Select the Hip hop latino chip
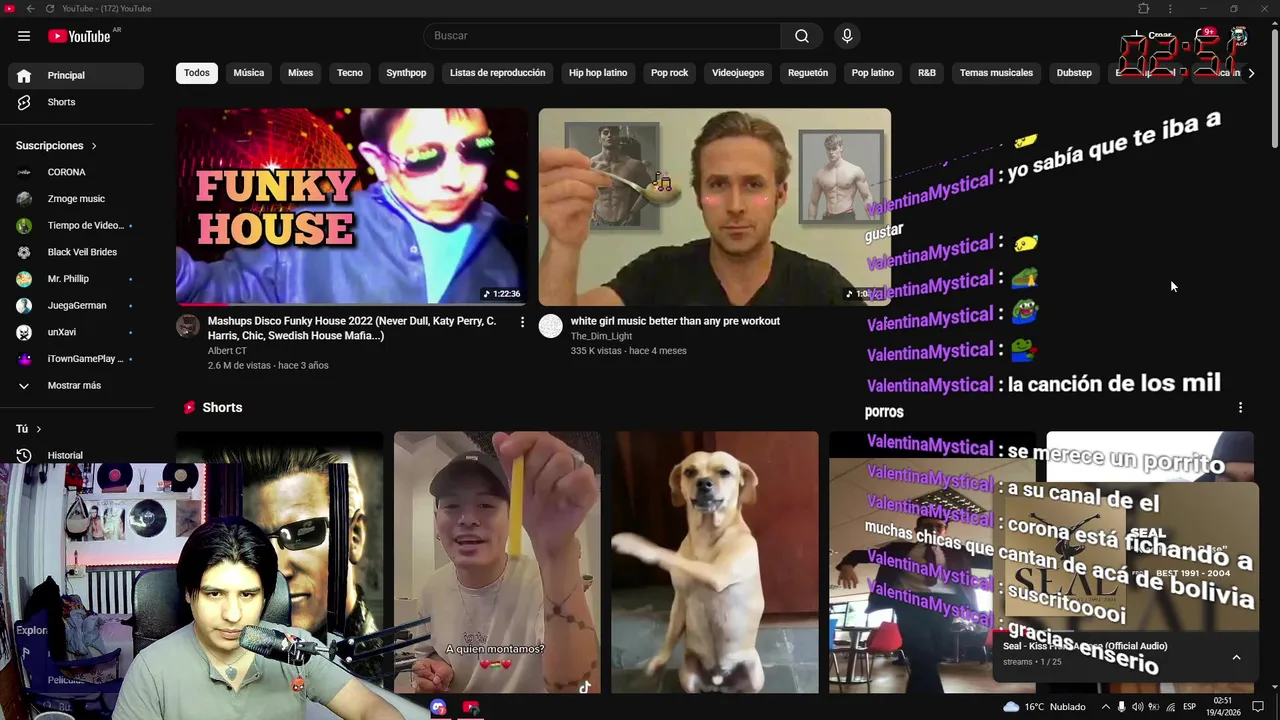 click(x=598, y=73)
